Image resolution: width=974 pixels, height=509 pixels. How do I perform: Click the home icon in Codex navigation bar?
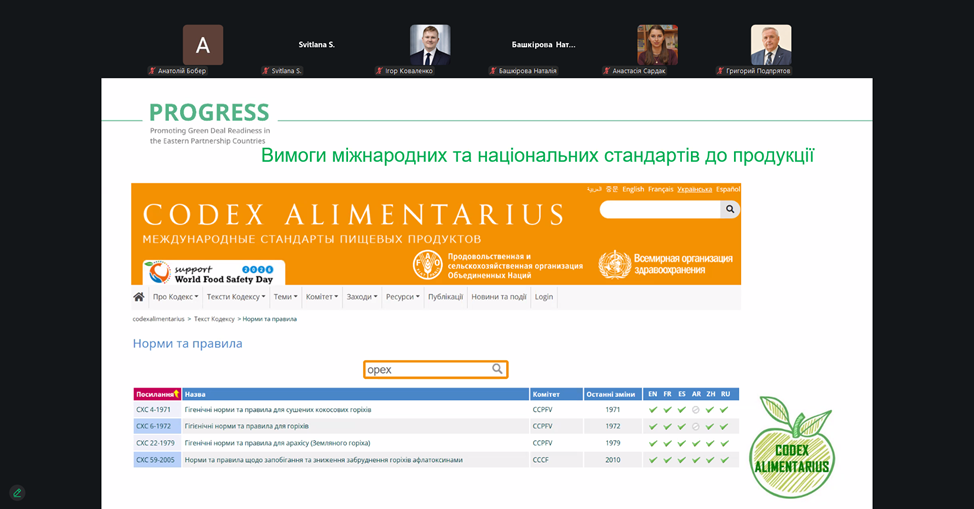point(139,297)
